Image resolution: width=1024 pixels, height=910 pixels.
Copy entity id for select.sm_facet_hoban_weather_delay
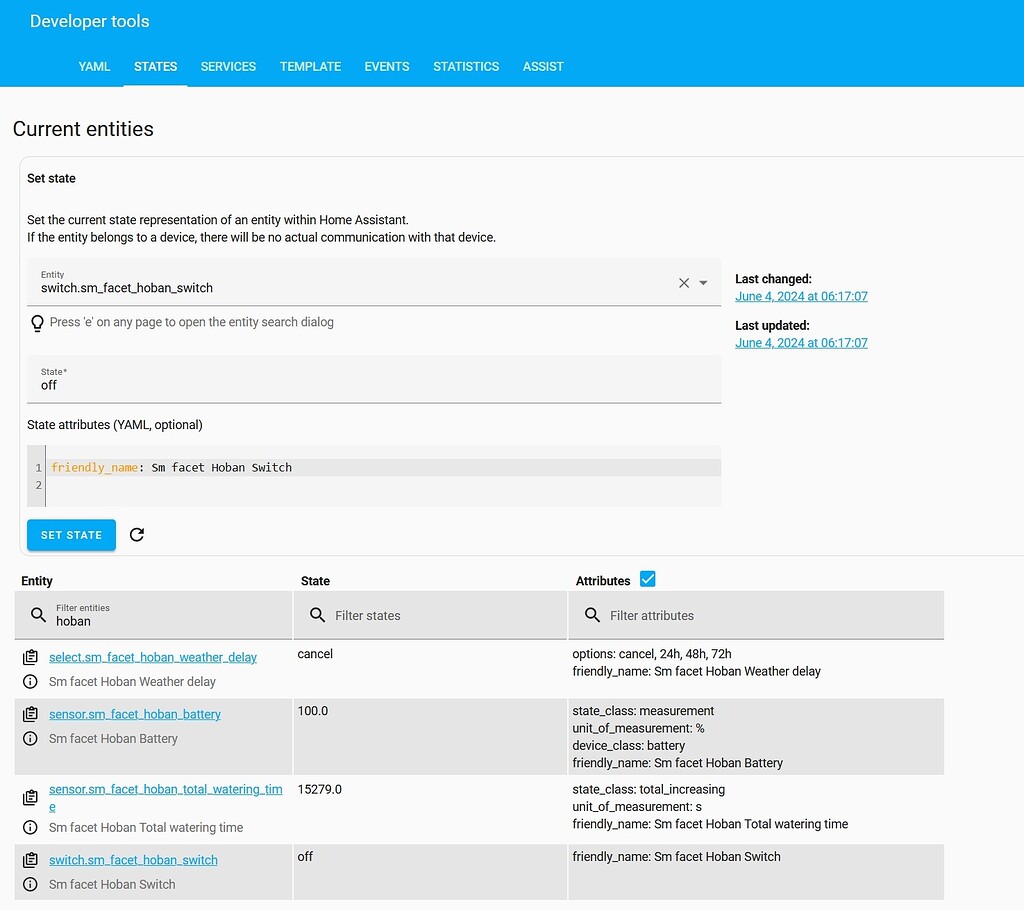[x=31, y=655]
